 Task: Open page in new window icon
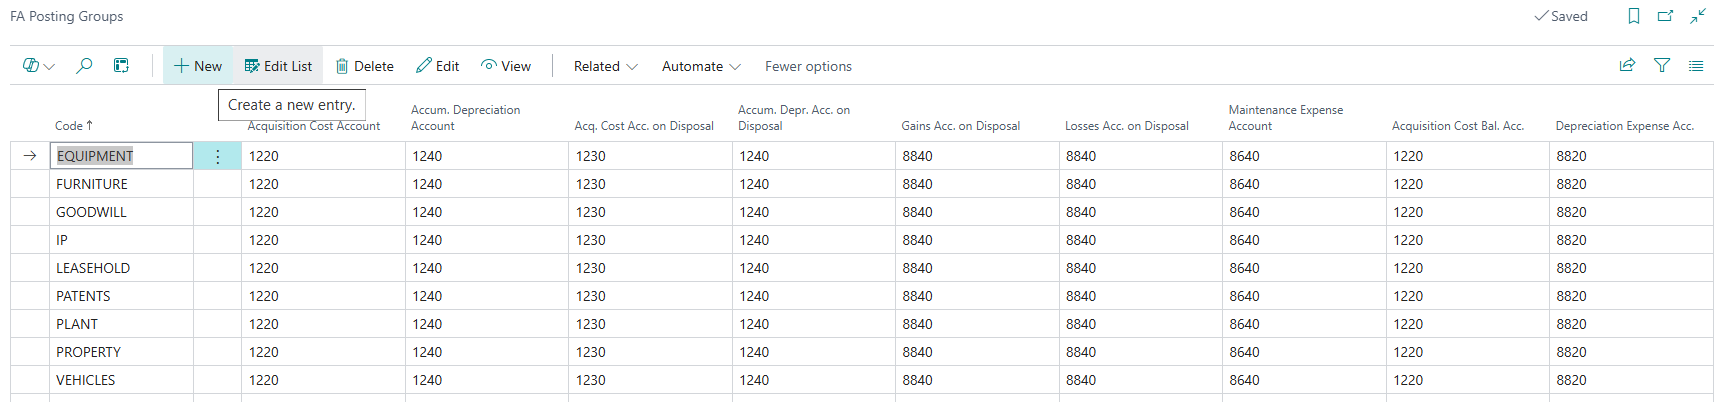click(x=1666, y=16)
